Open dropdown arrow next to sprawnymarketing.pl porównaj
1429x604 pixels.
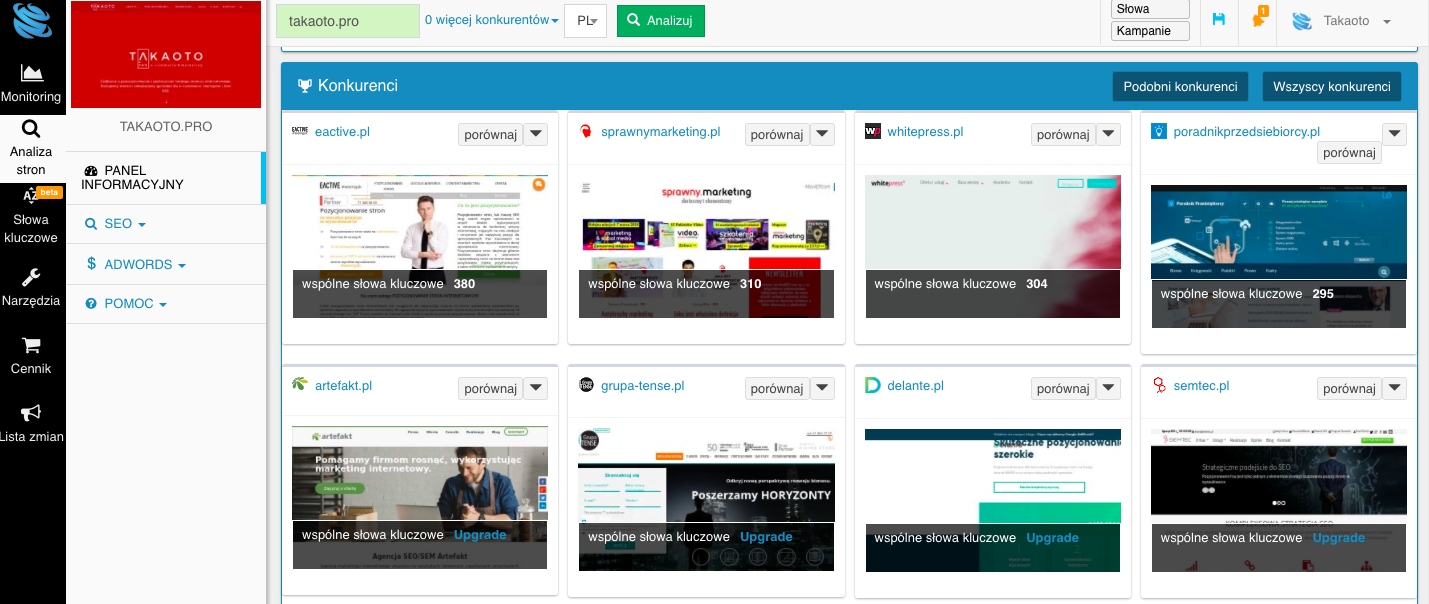point(822,135)
